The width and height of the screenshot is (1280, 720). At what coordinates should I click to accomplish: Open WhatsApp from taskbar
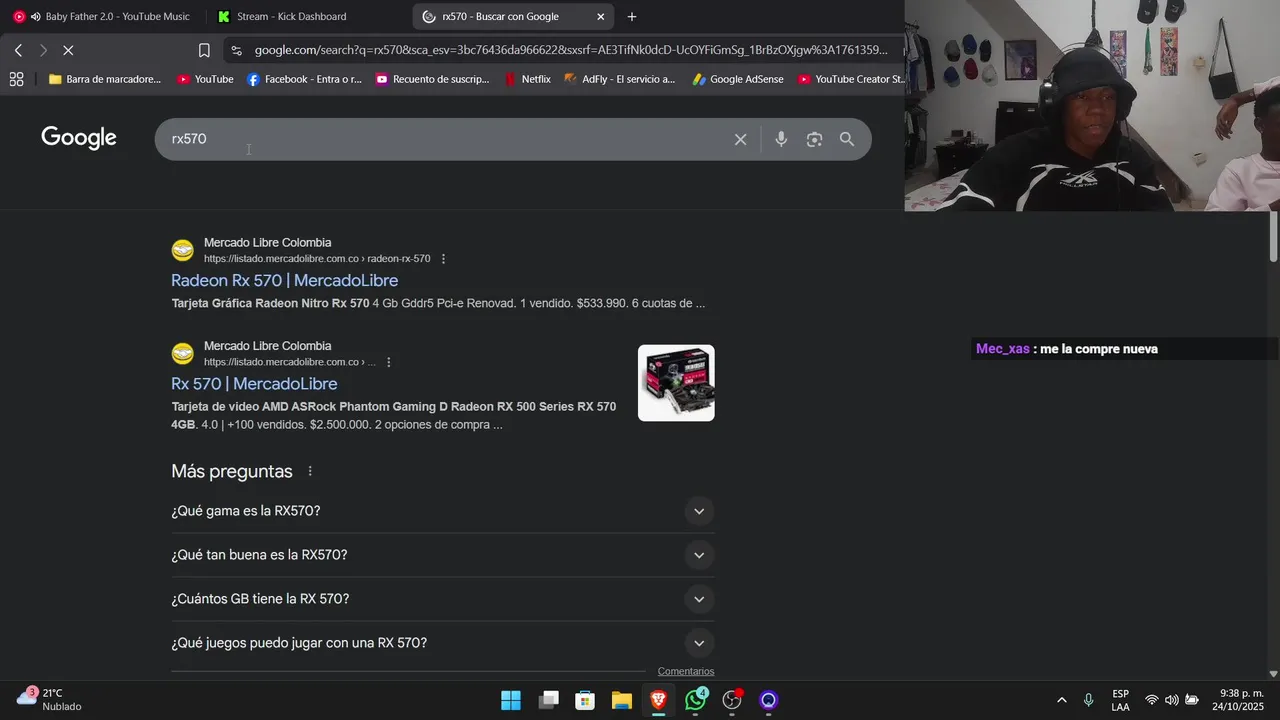tap(695, 700)
